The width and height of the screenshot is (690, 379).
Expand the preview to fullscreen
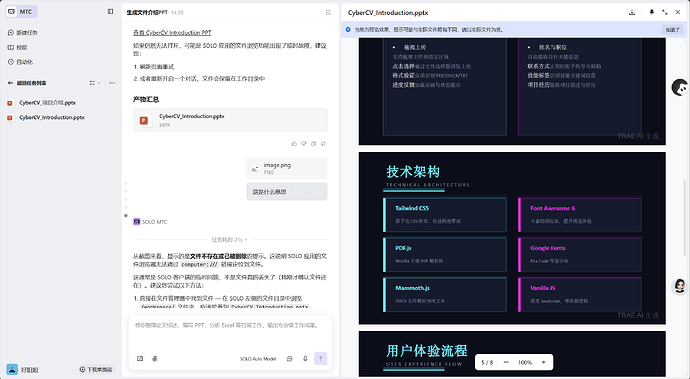(664, 12)
